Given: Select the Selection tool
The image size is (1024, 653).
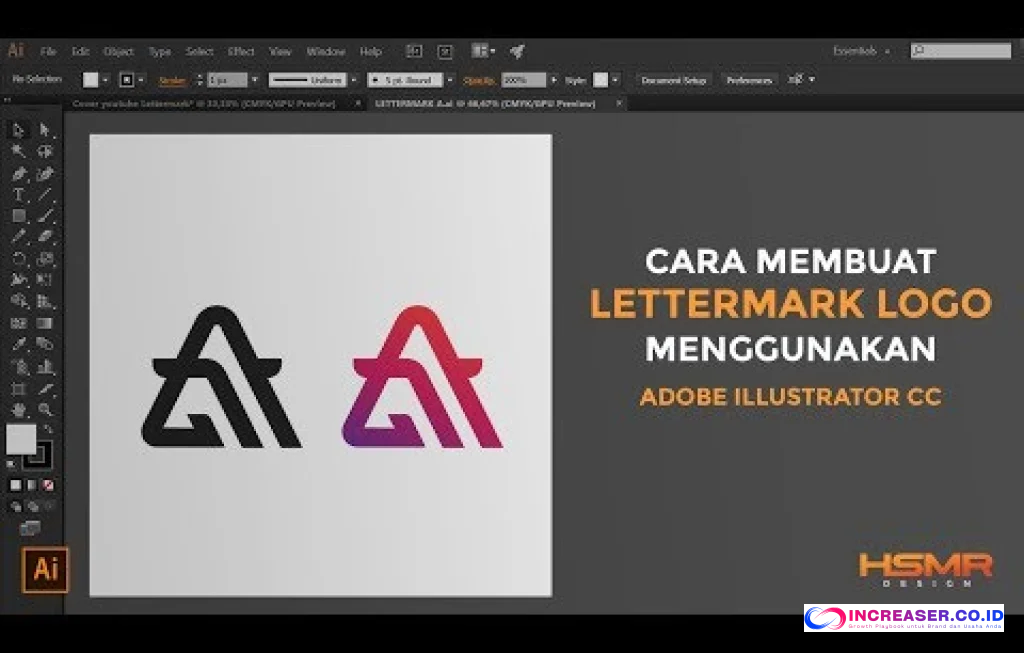Looking at the screenshot, I should pos(17,130).
